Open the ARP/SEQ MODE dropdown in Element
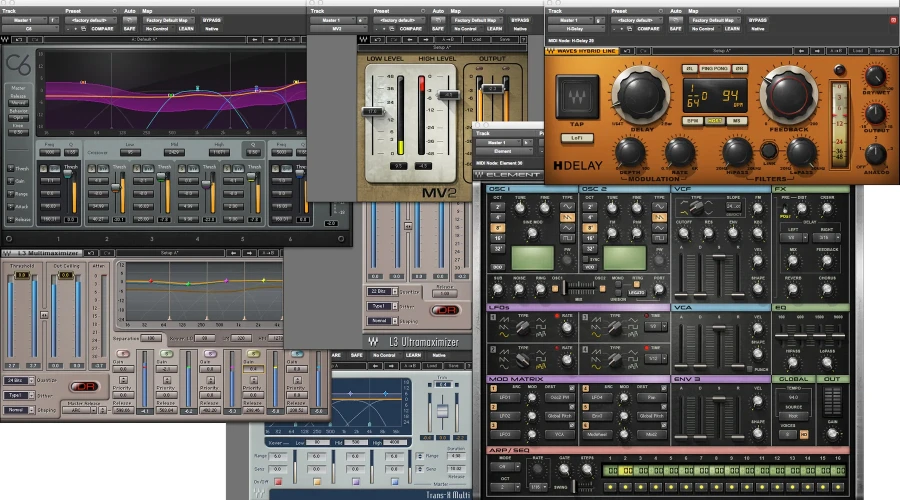Image resolution: width=900 pixels, height=500 pixels. pyautogui.click(x=505, y=467)
